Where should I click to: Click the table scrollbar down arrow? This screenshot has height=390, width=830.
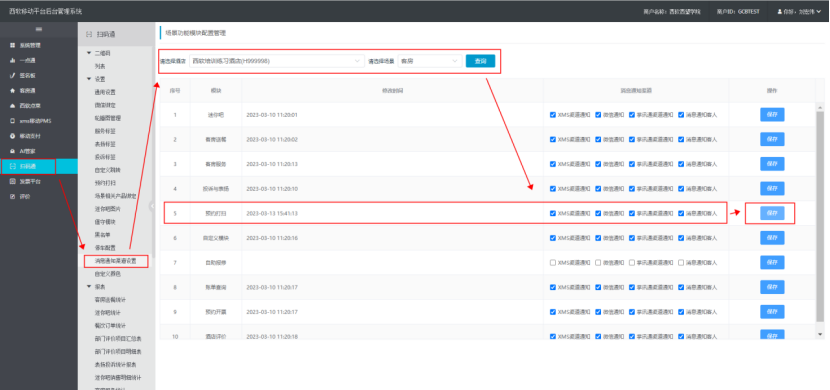pos(820,334)
